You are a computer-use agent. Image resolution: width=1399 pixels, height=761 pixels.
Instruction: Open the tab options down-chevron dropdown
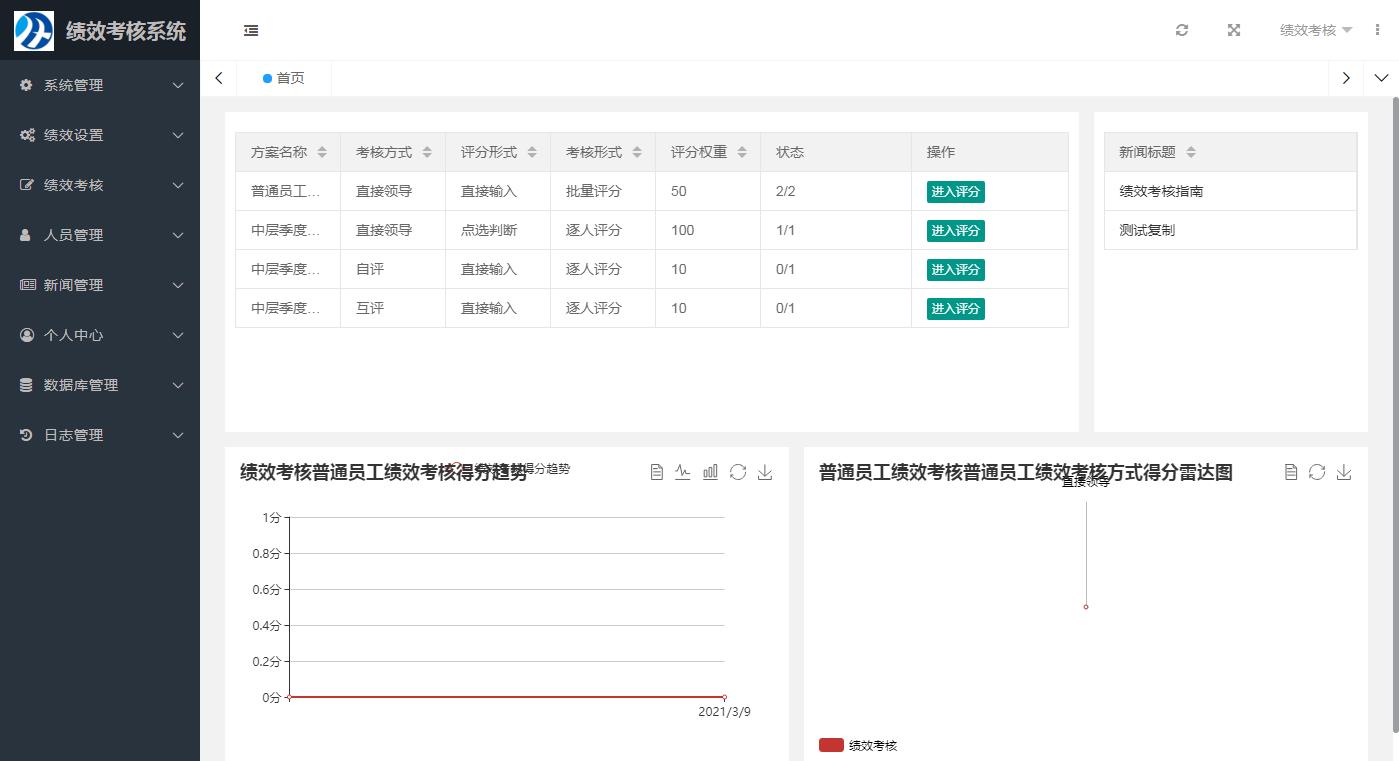[x=1381, y=78]
